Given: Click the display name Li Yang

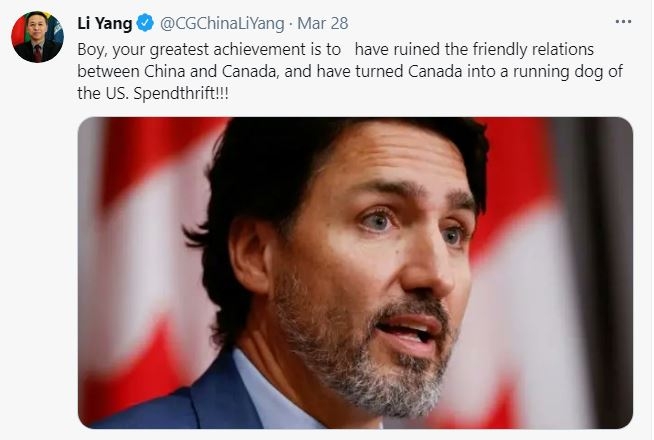Looking at the screenshot, I should 105,23.
